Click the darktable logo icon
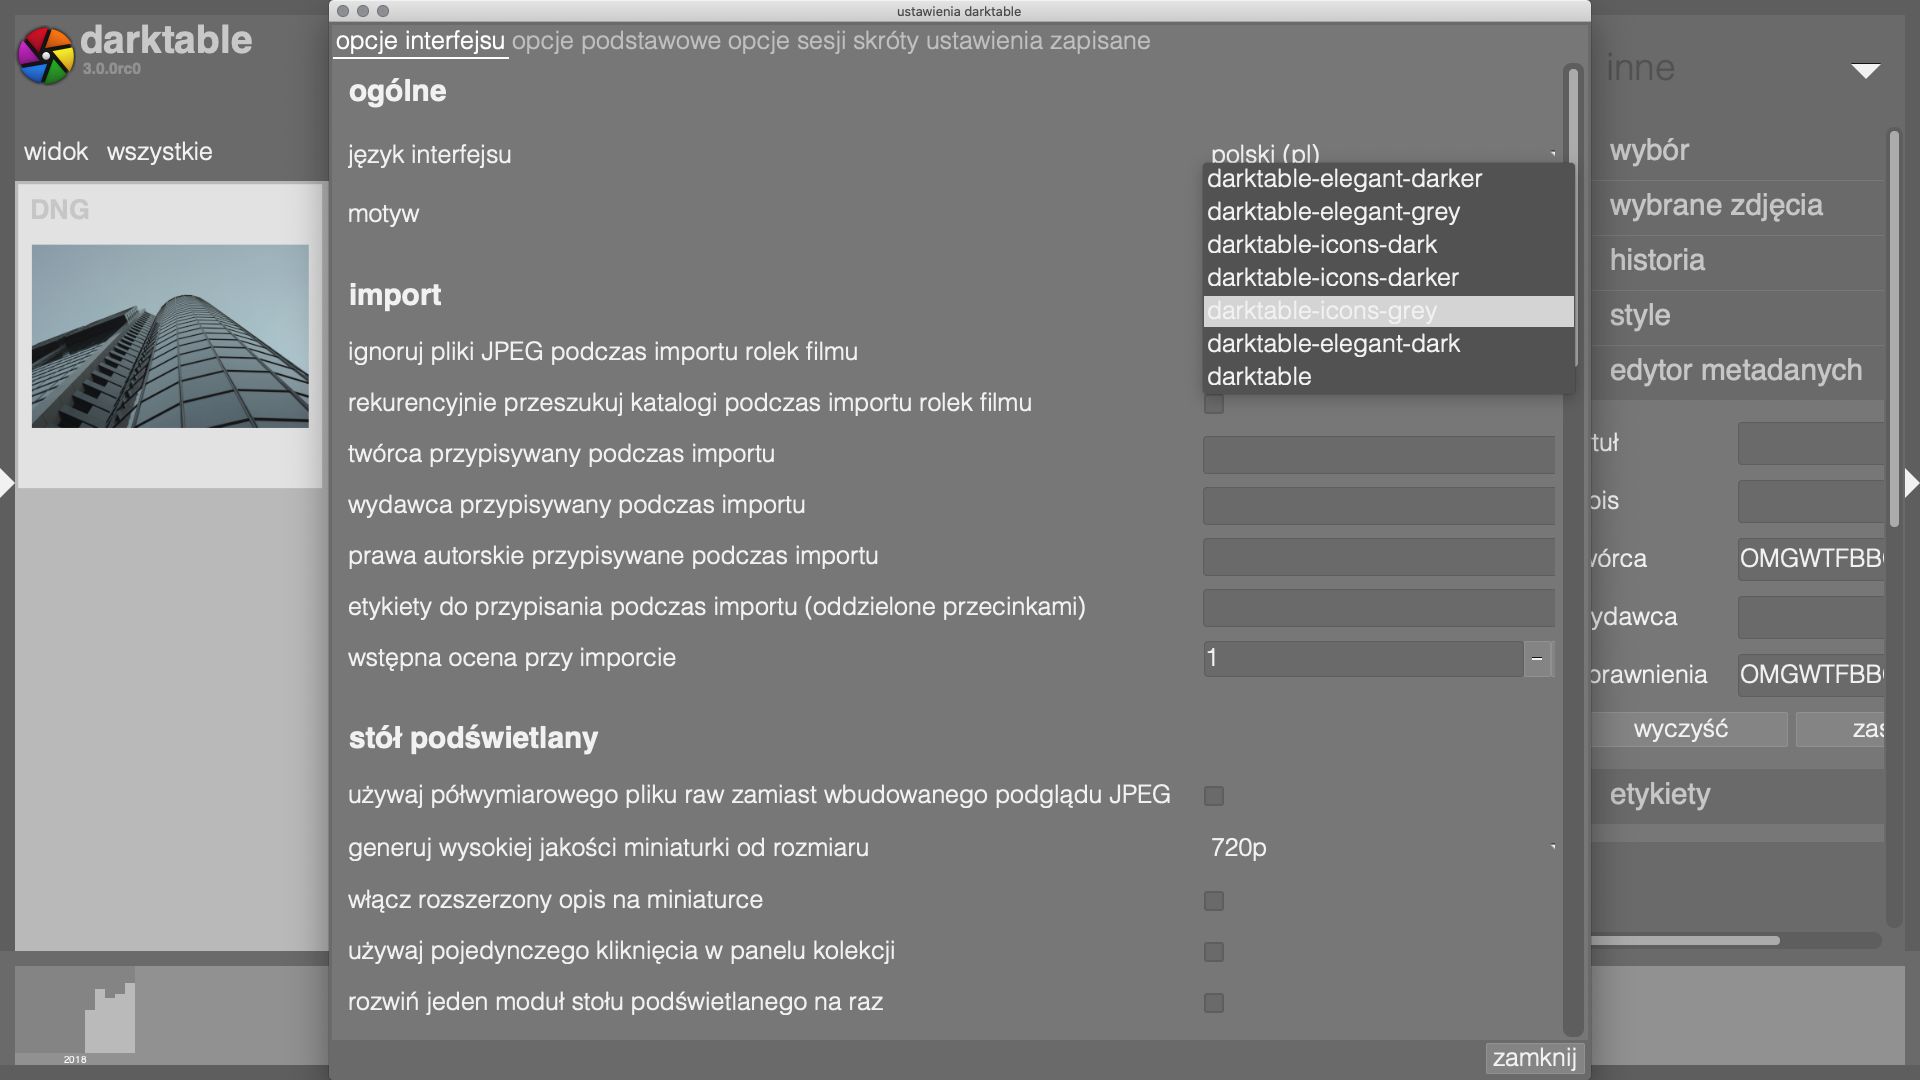The height and width of the screenshot is (1080, 1920). pyautogui.click(x=46, y=55)
